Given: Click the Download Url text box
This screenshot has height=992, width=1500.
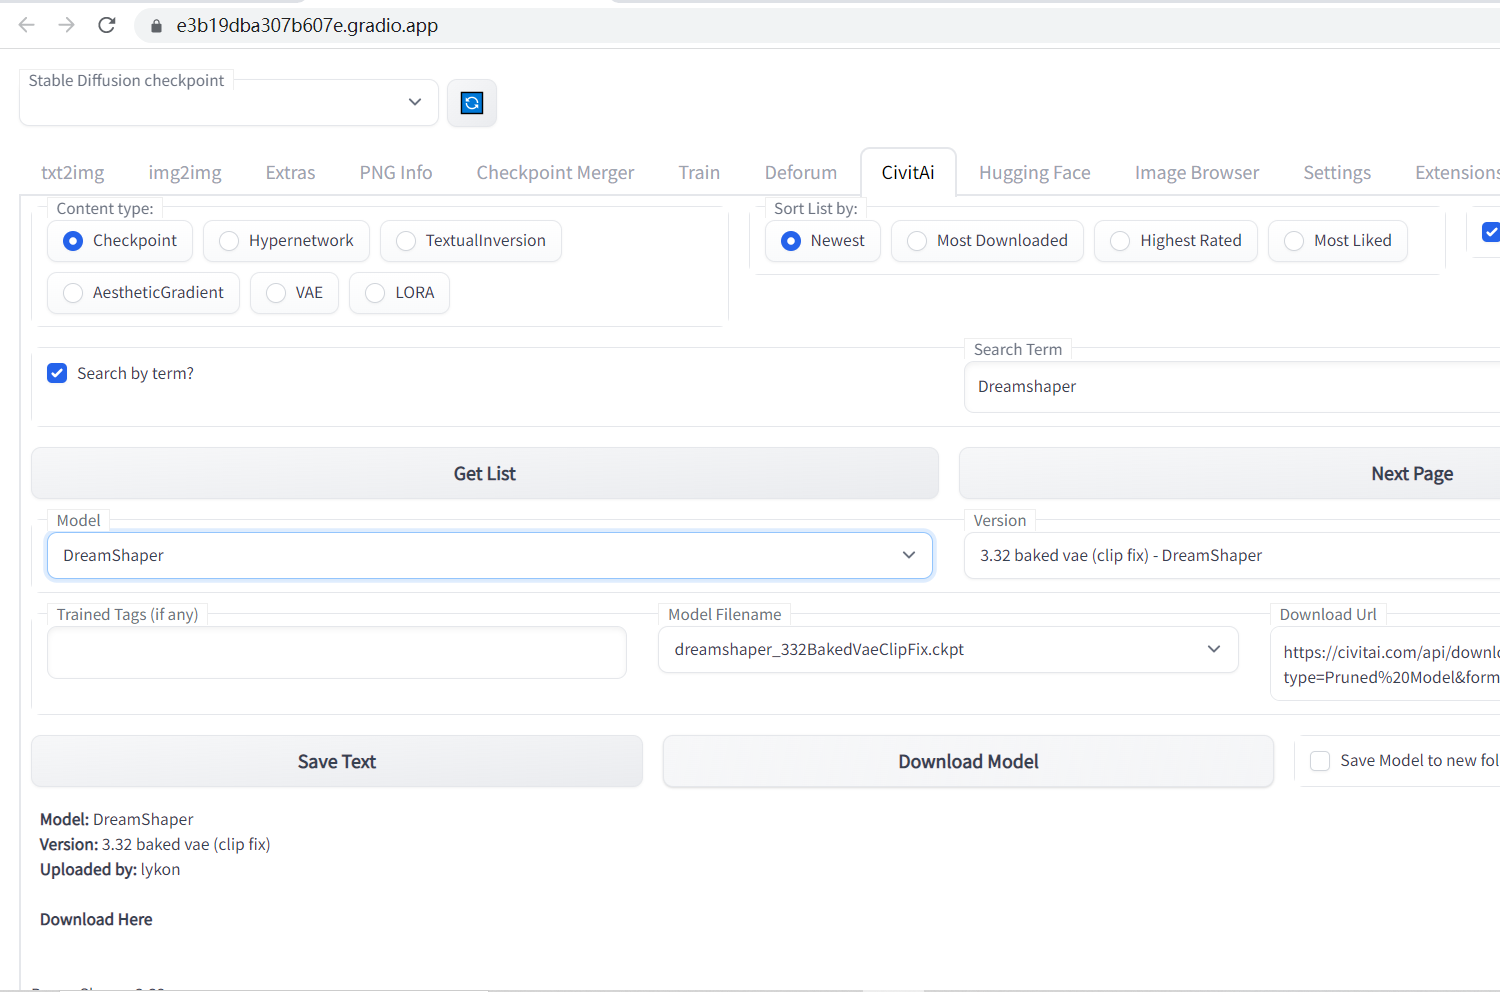Looking at the screenshot, I should point(1385,664).
